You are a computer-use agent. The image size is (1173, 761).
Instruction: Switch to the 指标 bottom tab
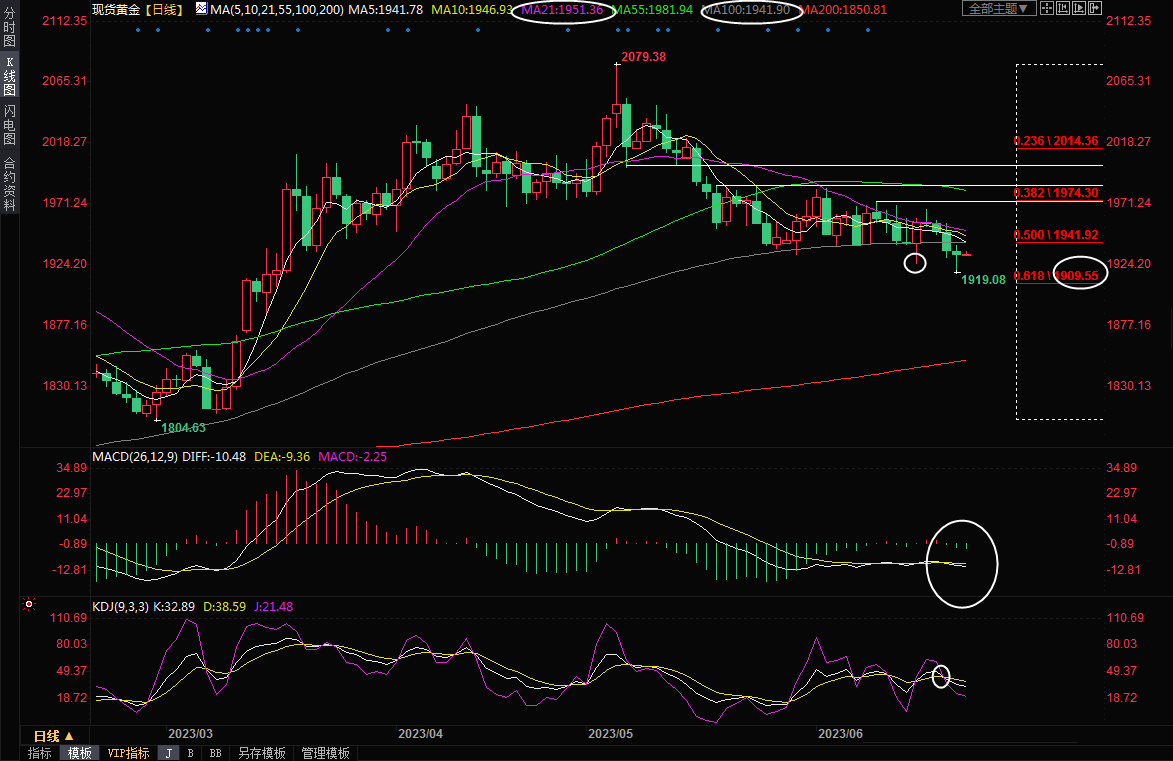[40, 753]
